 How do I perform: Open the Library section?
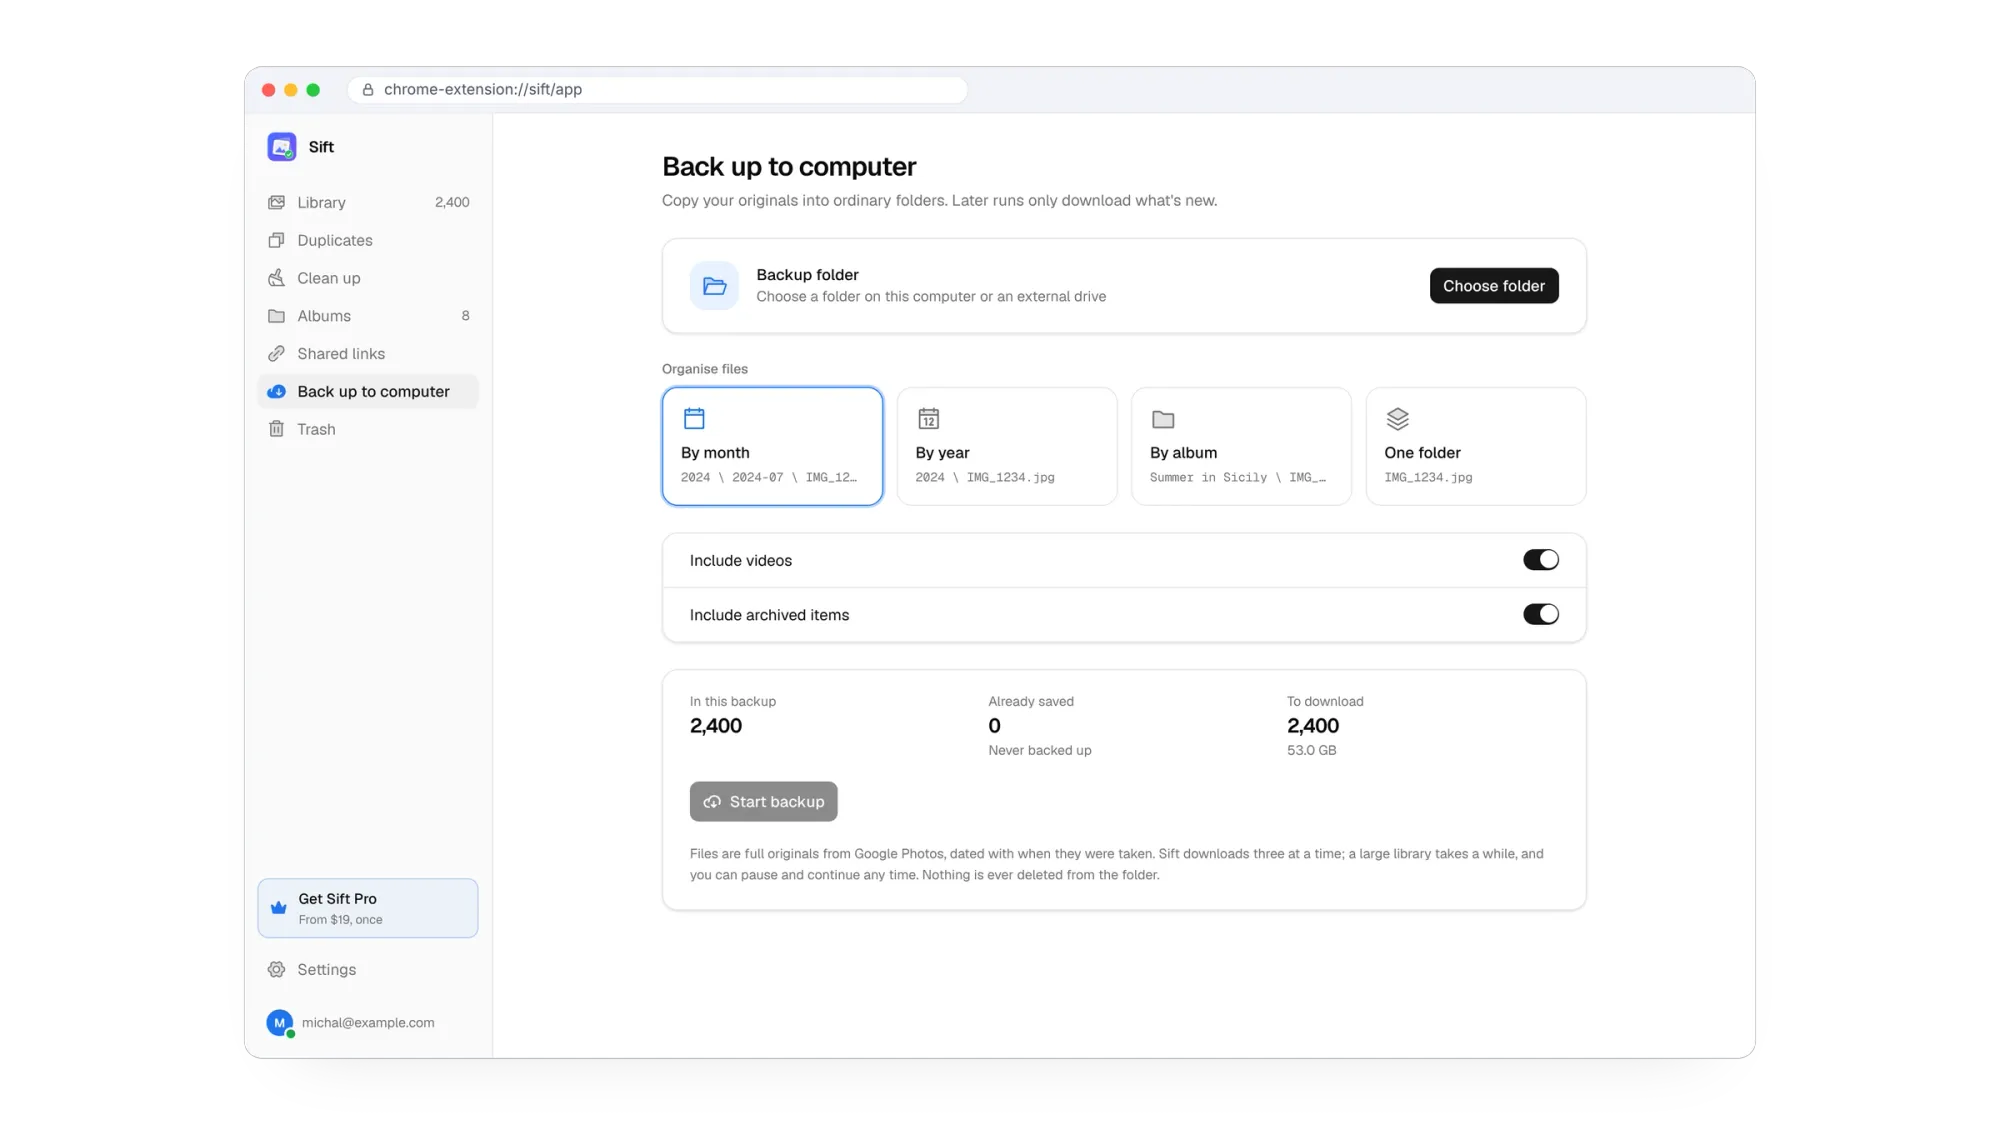point(368,202)
